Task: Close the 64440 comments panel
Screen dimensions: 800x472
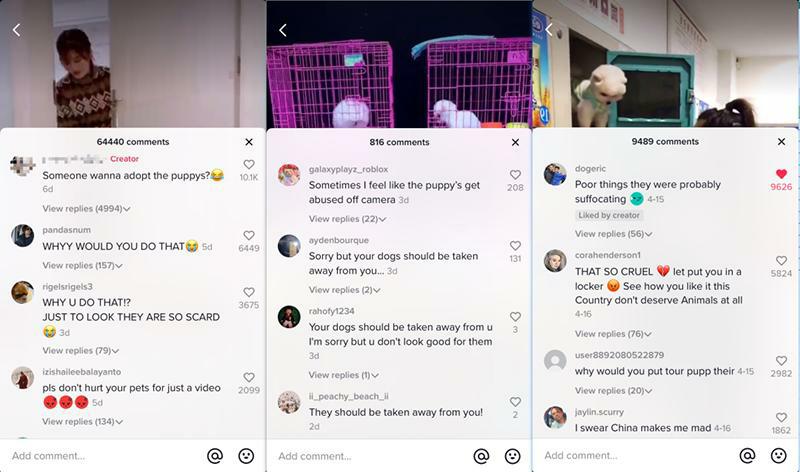Action: pos(249,142)
